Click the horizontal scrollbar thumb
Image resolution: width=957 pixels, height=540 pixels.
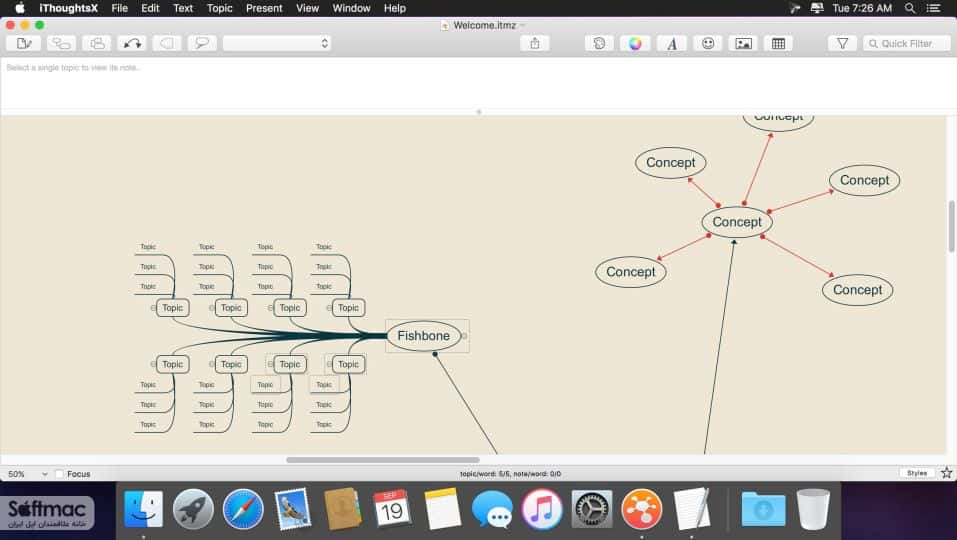pyautogui.click(x=383, y=460)
